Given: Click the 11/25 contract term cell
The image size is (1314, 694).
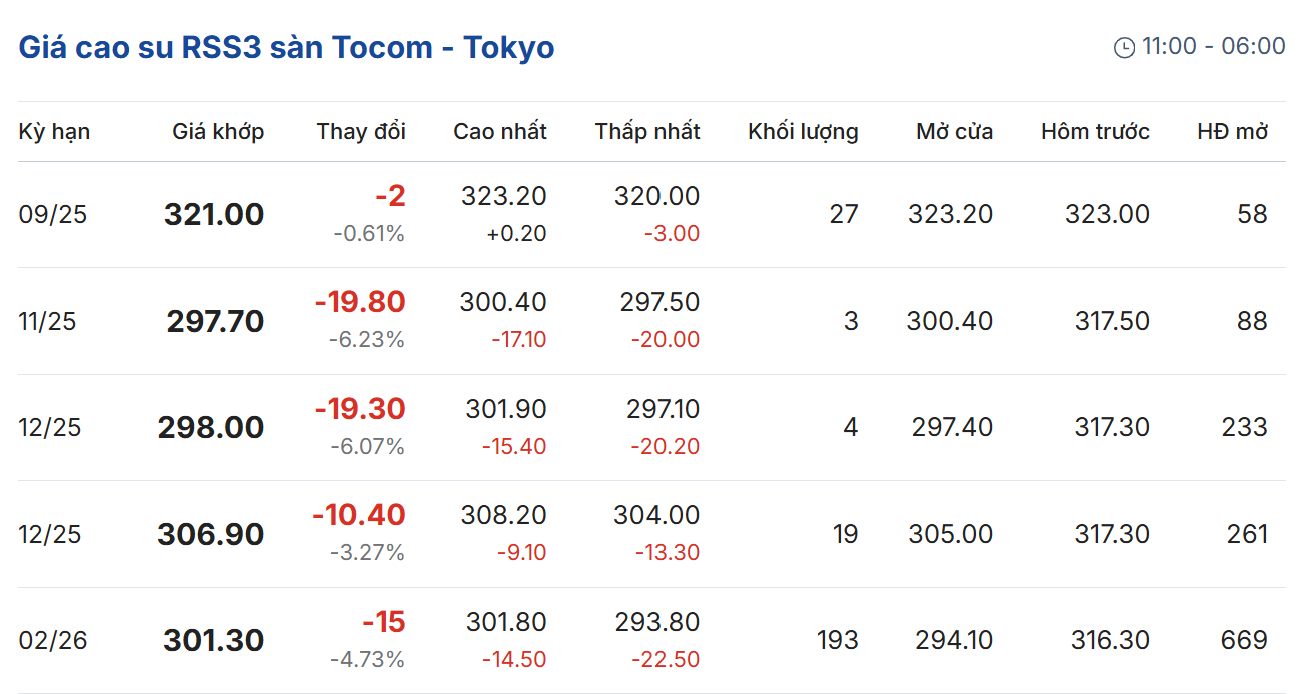Looking at the screenshot, I should tap(48, 321).
